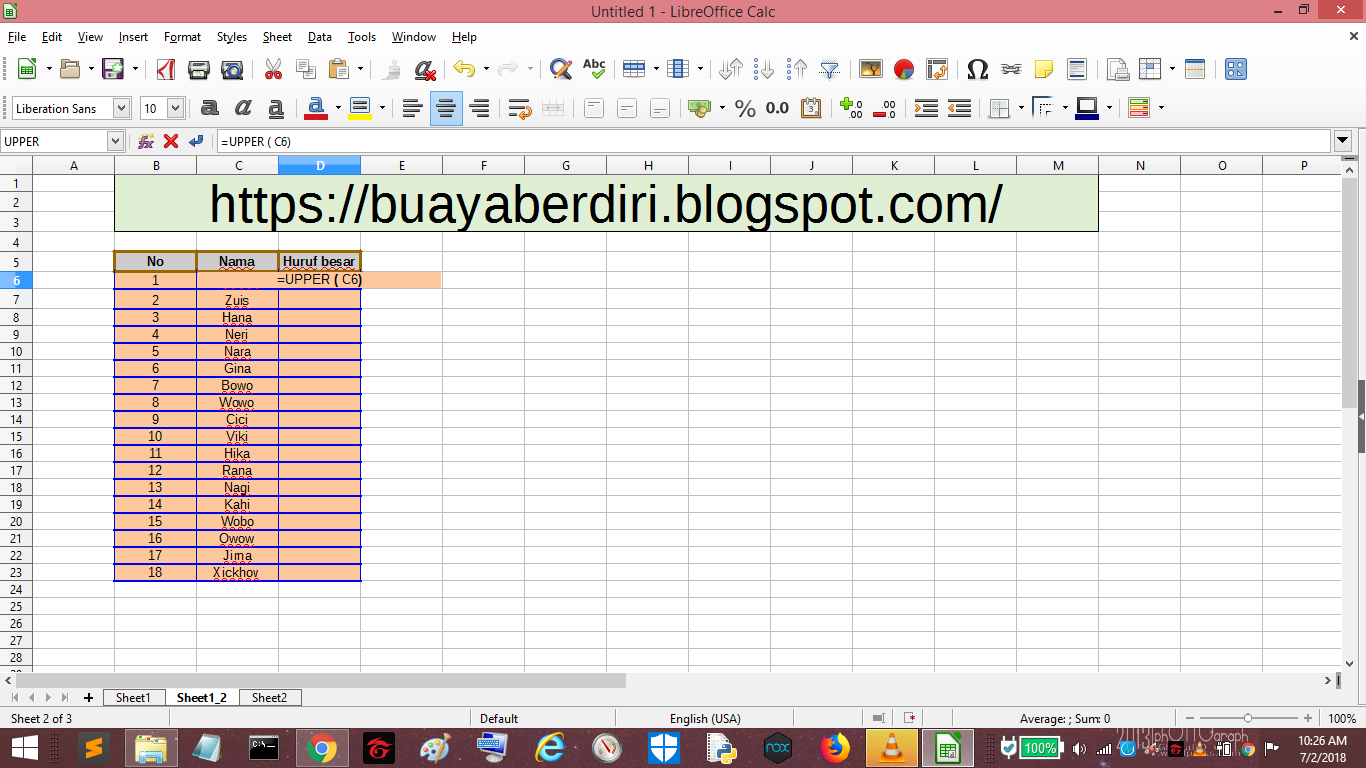The image size is (1366, 768).
Task: Open Find and Replace
Action: [560, 68]
